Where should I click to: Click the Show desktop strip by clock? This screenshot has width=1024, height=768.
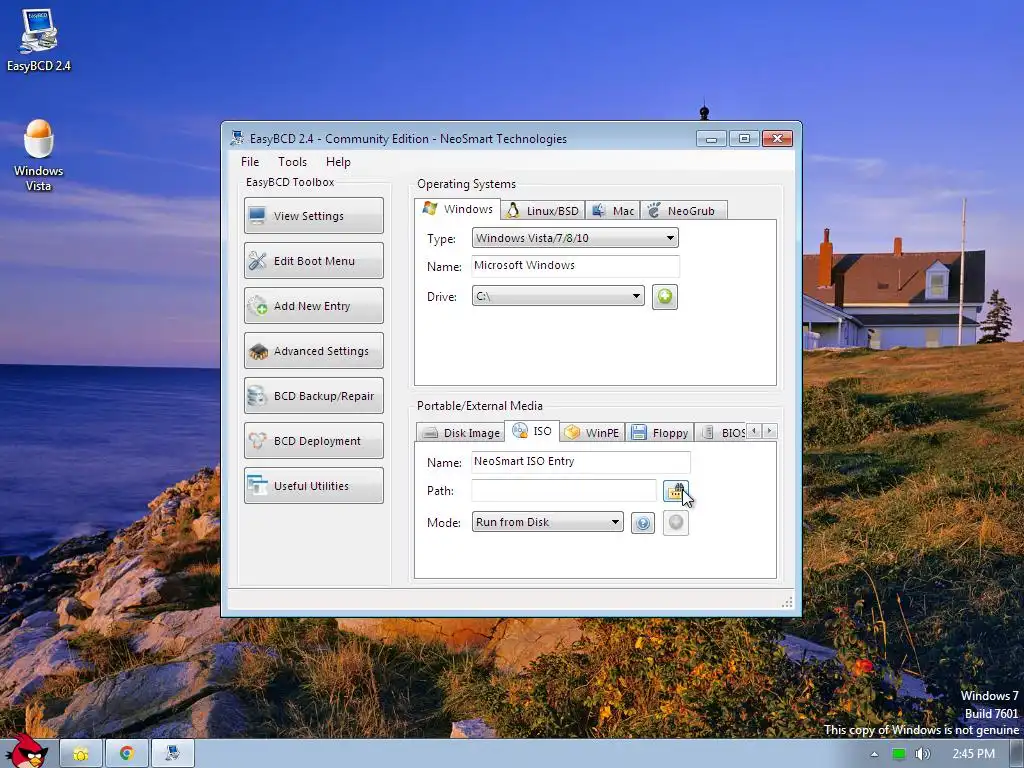[x=1017, y=754]
